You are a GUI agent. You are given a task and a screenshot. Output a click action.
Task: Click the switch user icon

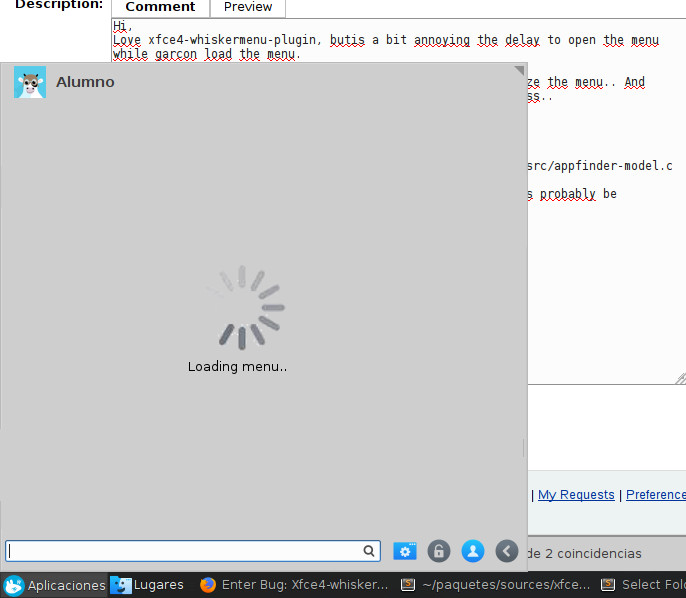pyautogui.click(x=473, y=551)
